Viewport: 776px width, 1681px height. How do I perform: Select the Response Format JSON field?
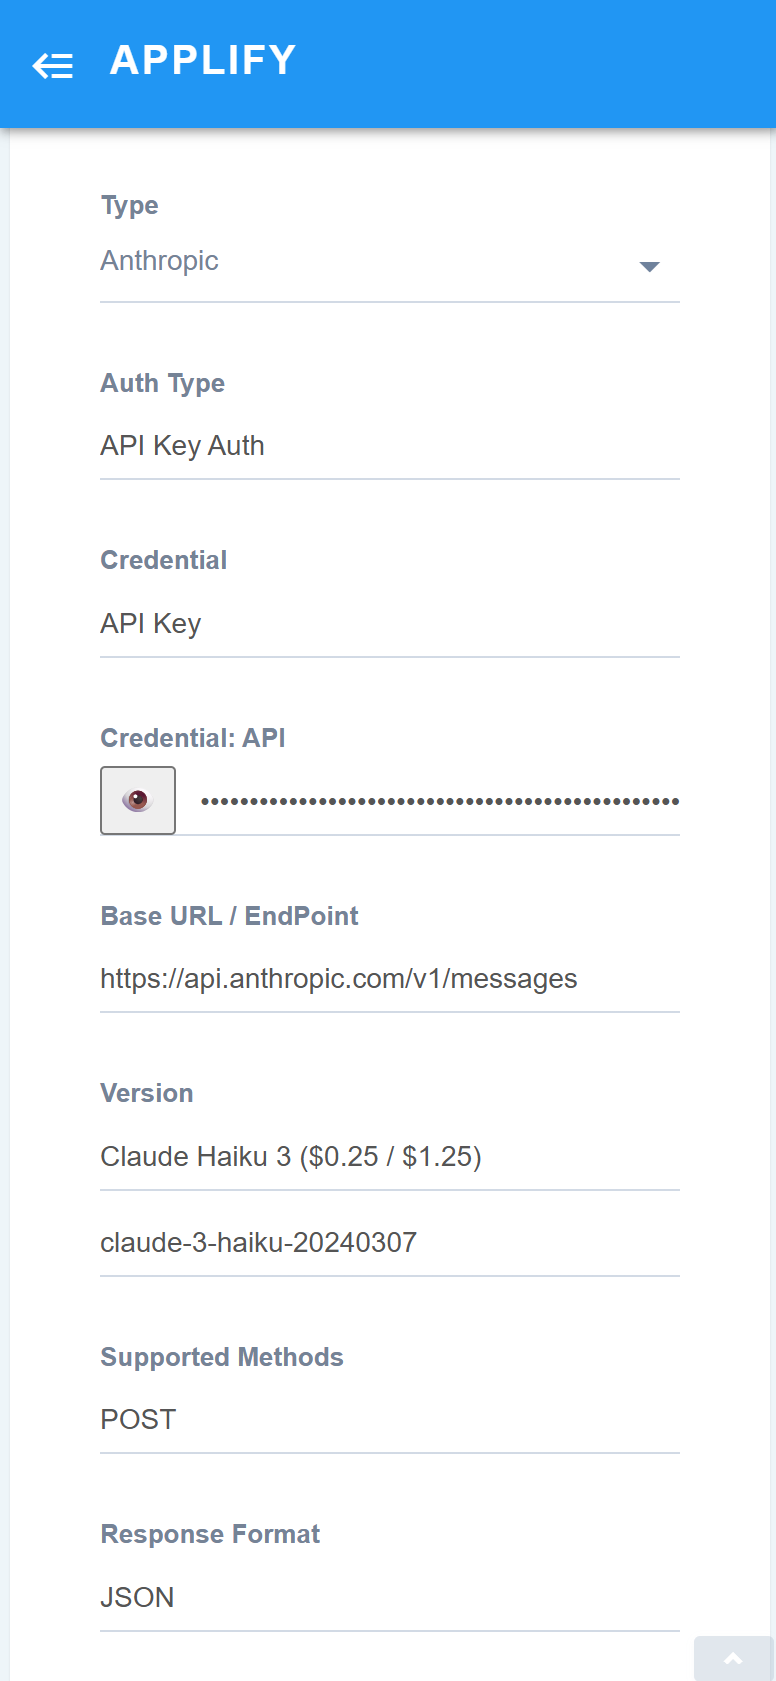[389, 1598]
